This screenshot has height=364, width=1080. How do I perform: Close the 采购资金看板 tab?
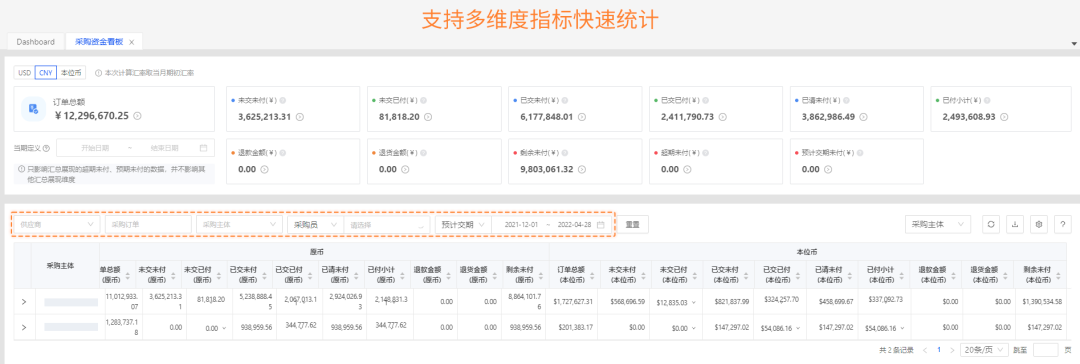[x=132, y=43]
